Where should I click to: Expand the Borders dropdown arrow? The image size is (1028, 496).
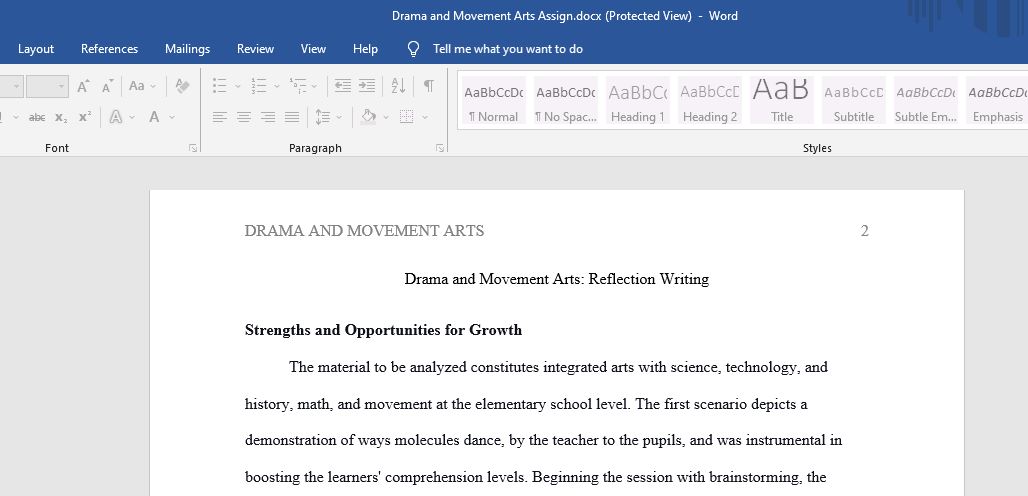425,117
